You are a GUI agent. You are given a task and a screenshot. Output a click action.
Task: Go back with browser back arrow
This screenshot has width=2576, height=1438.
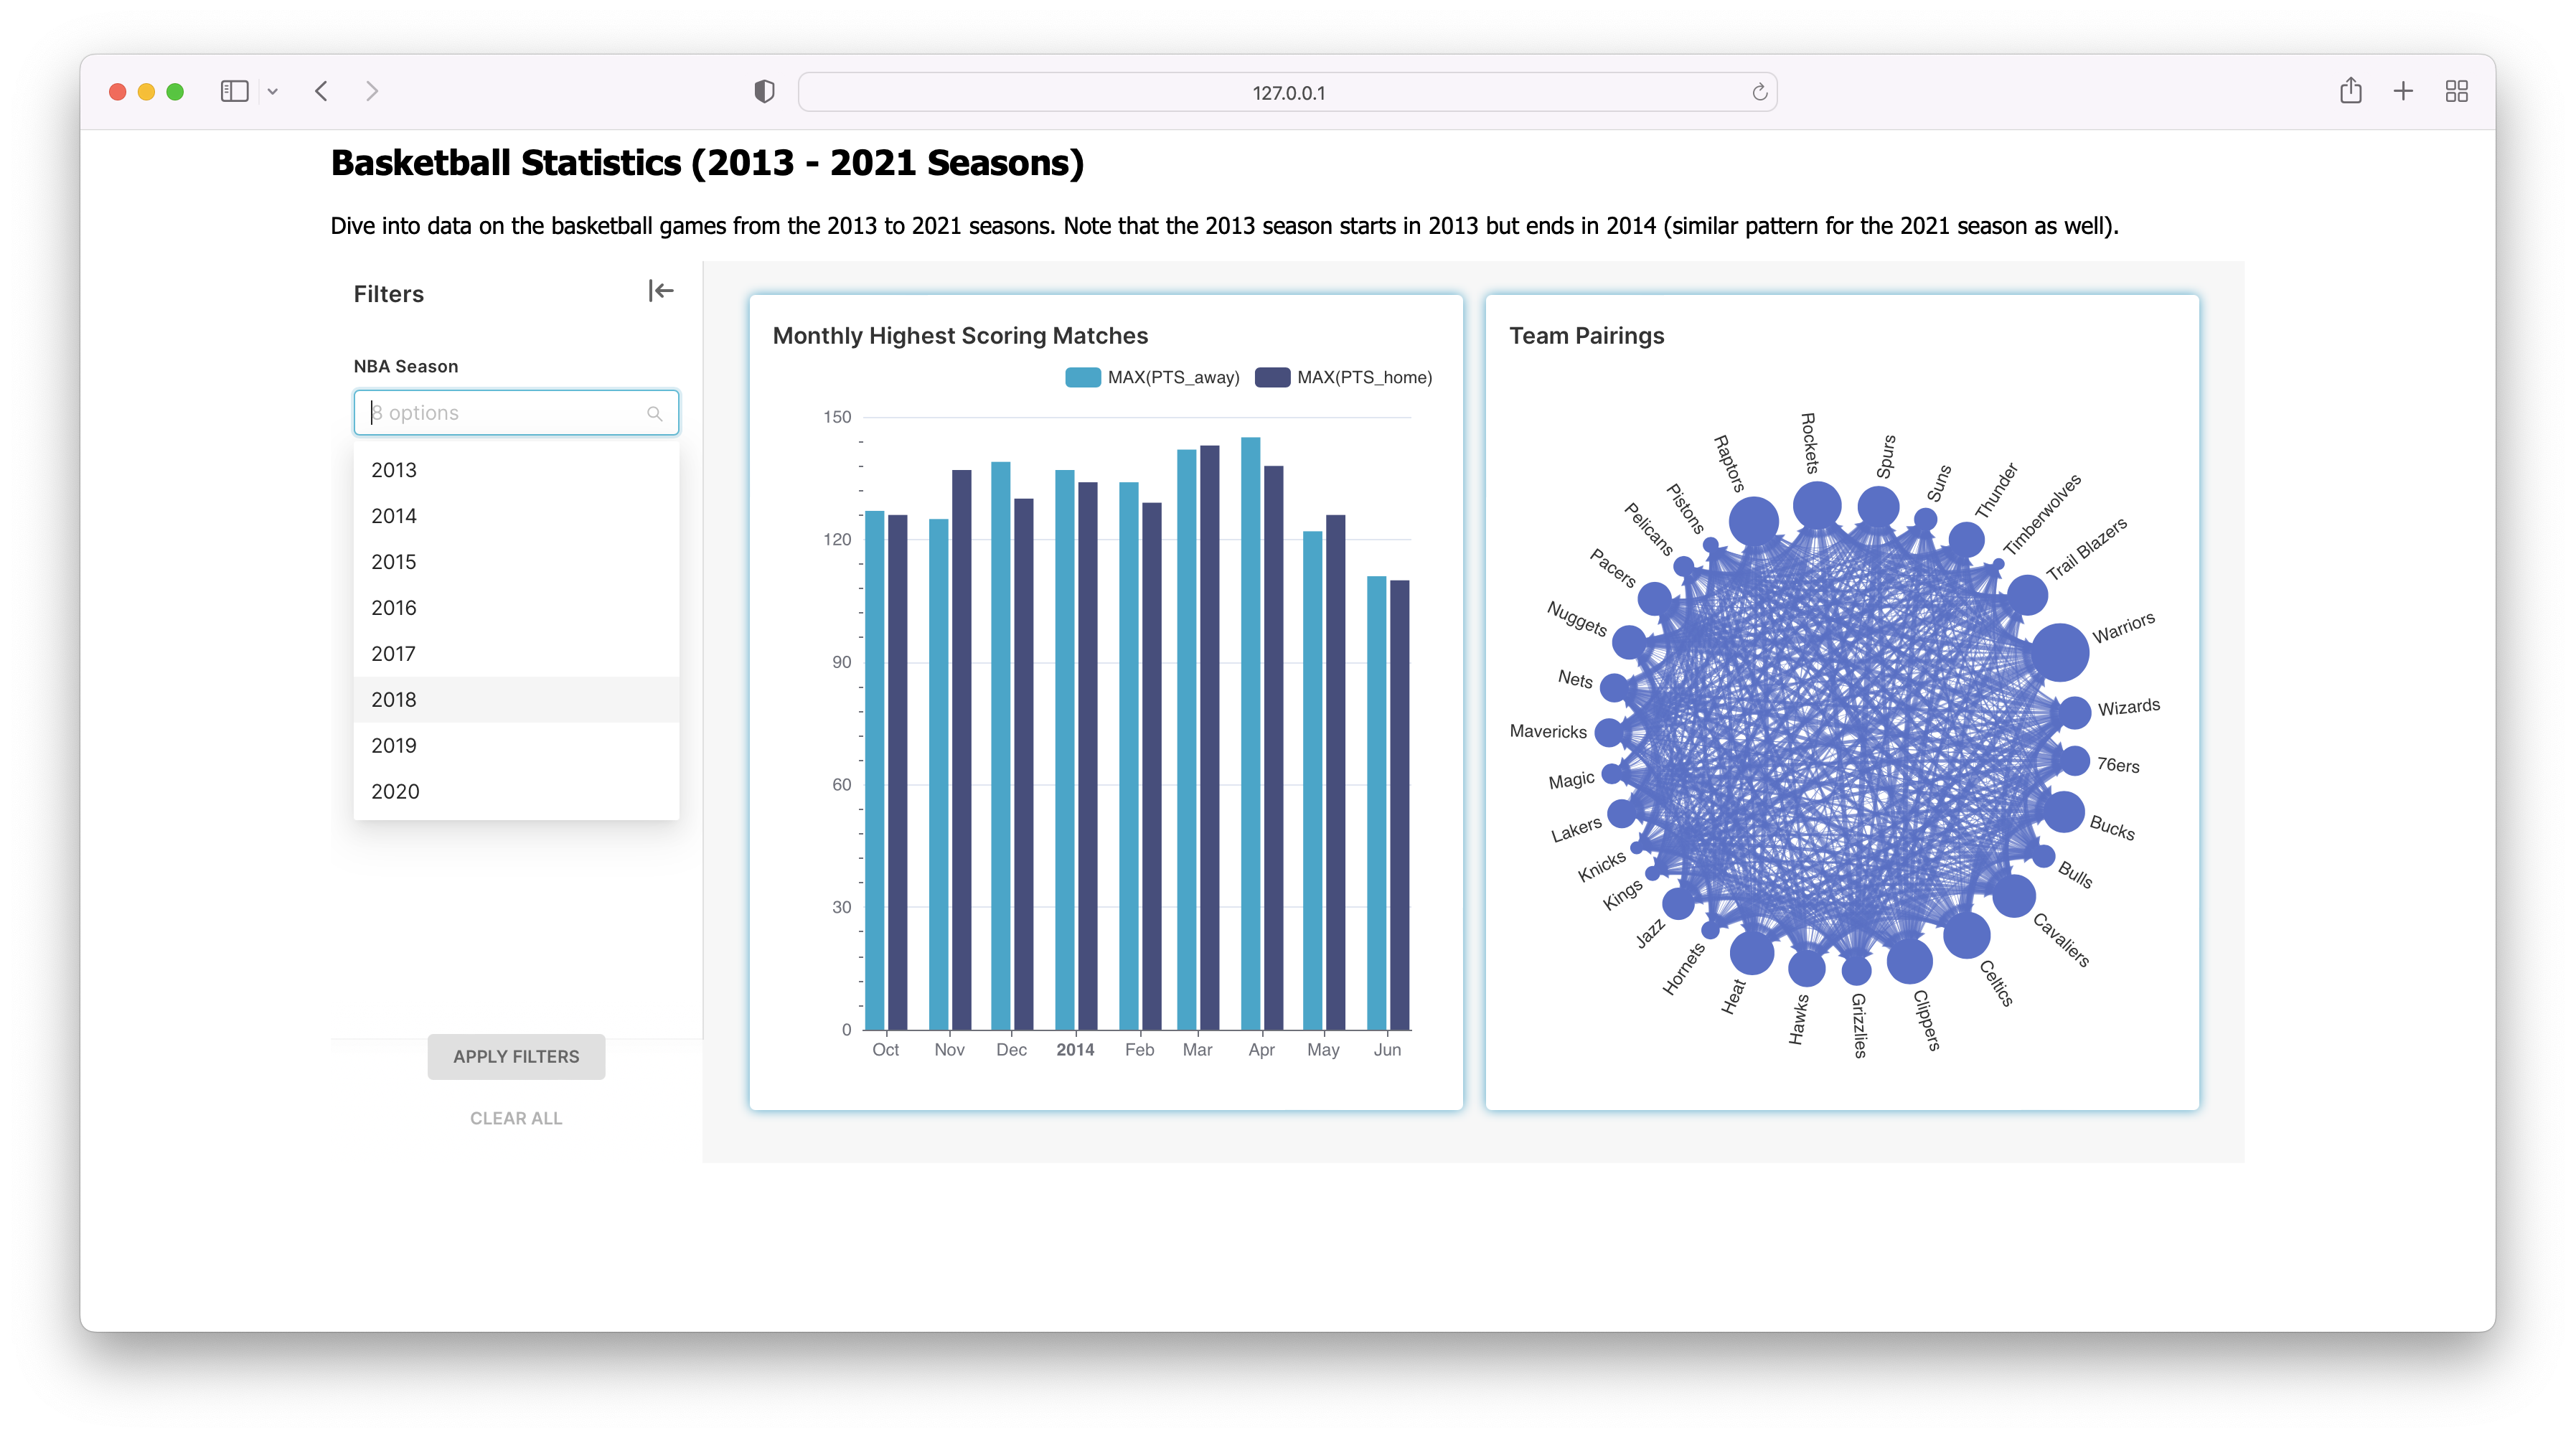pyautogui.click(x=321, y=92)
